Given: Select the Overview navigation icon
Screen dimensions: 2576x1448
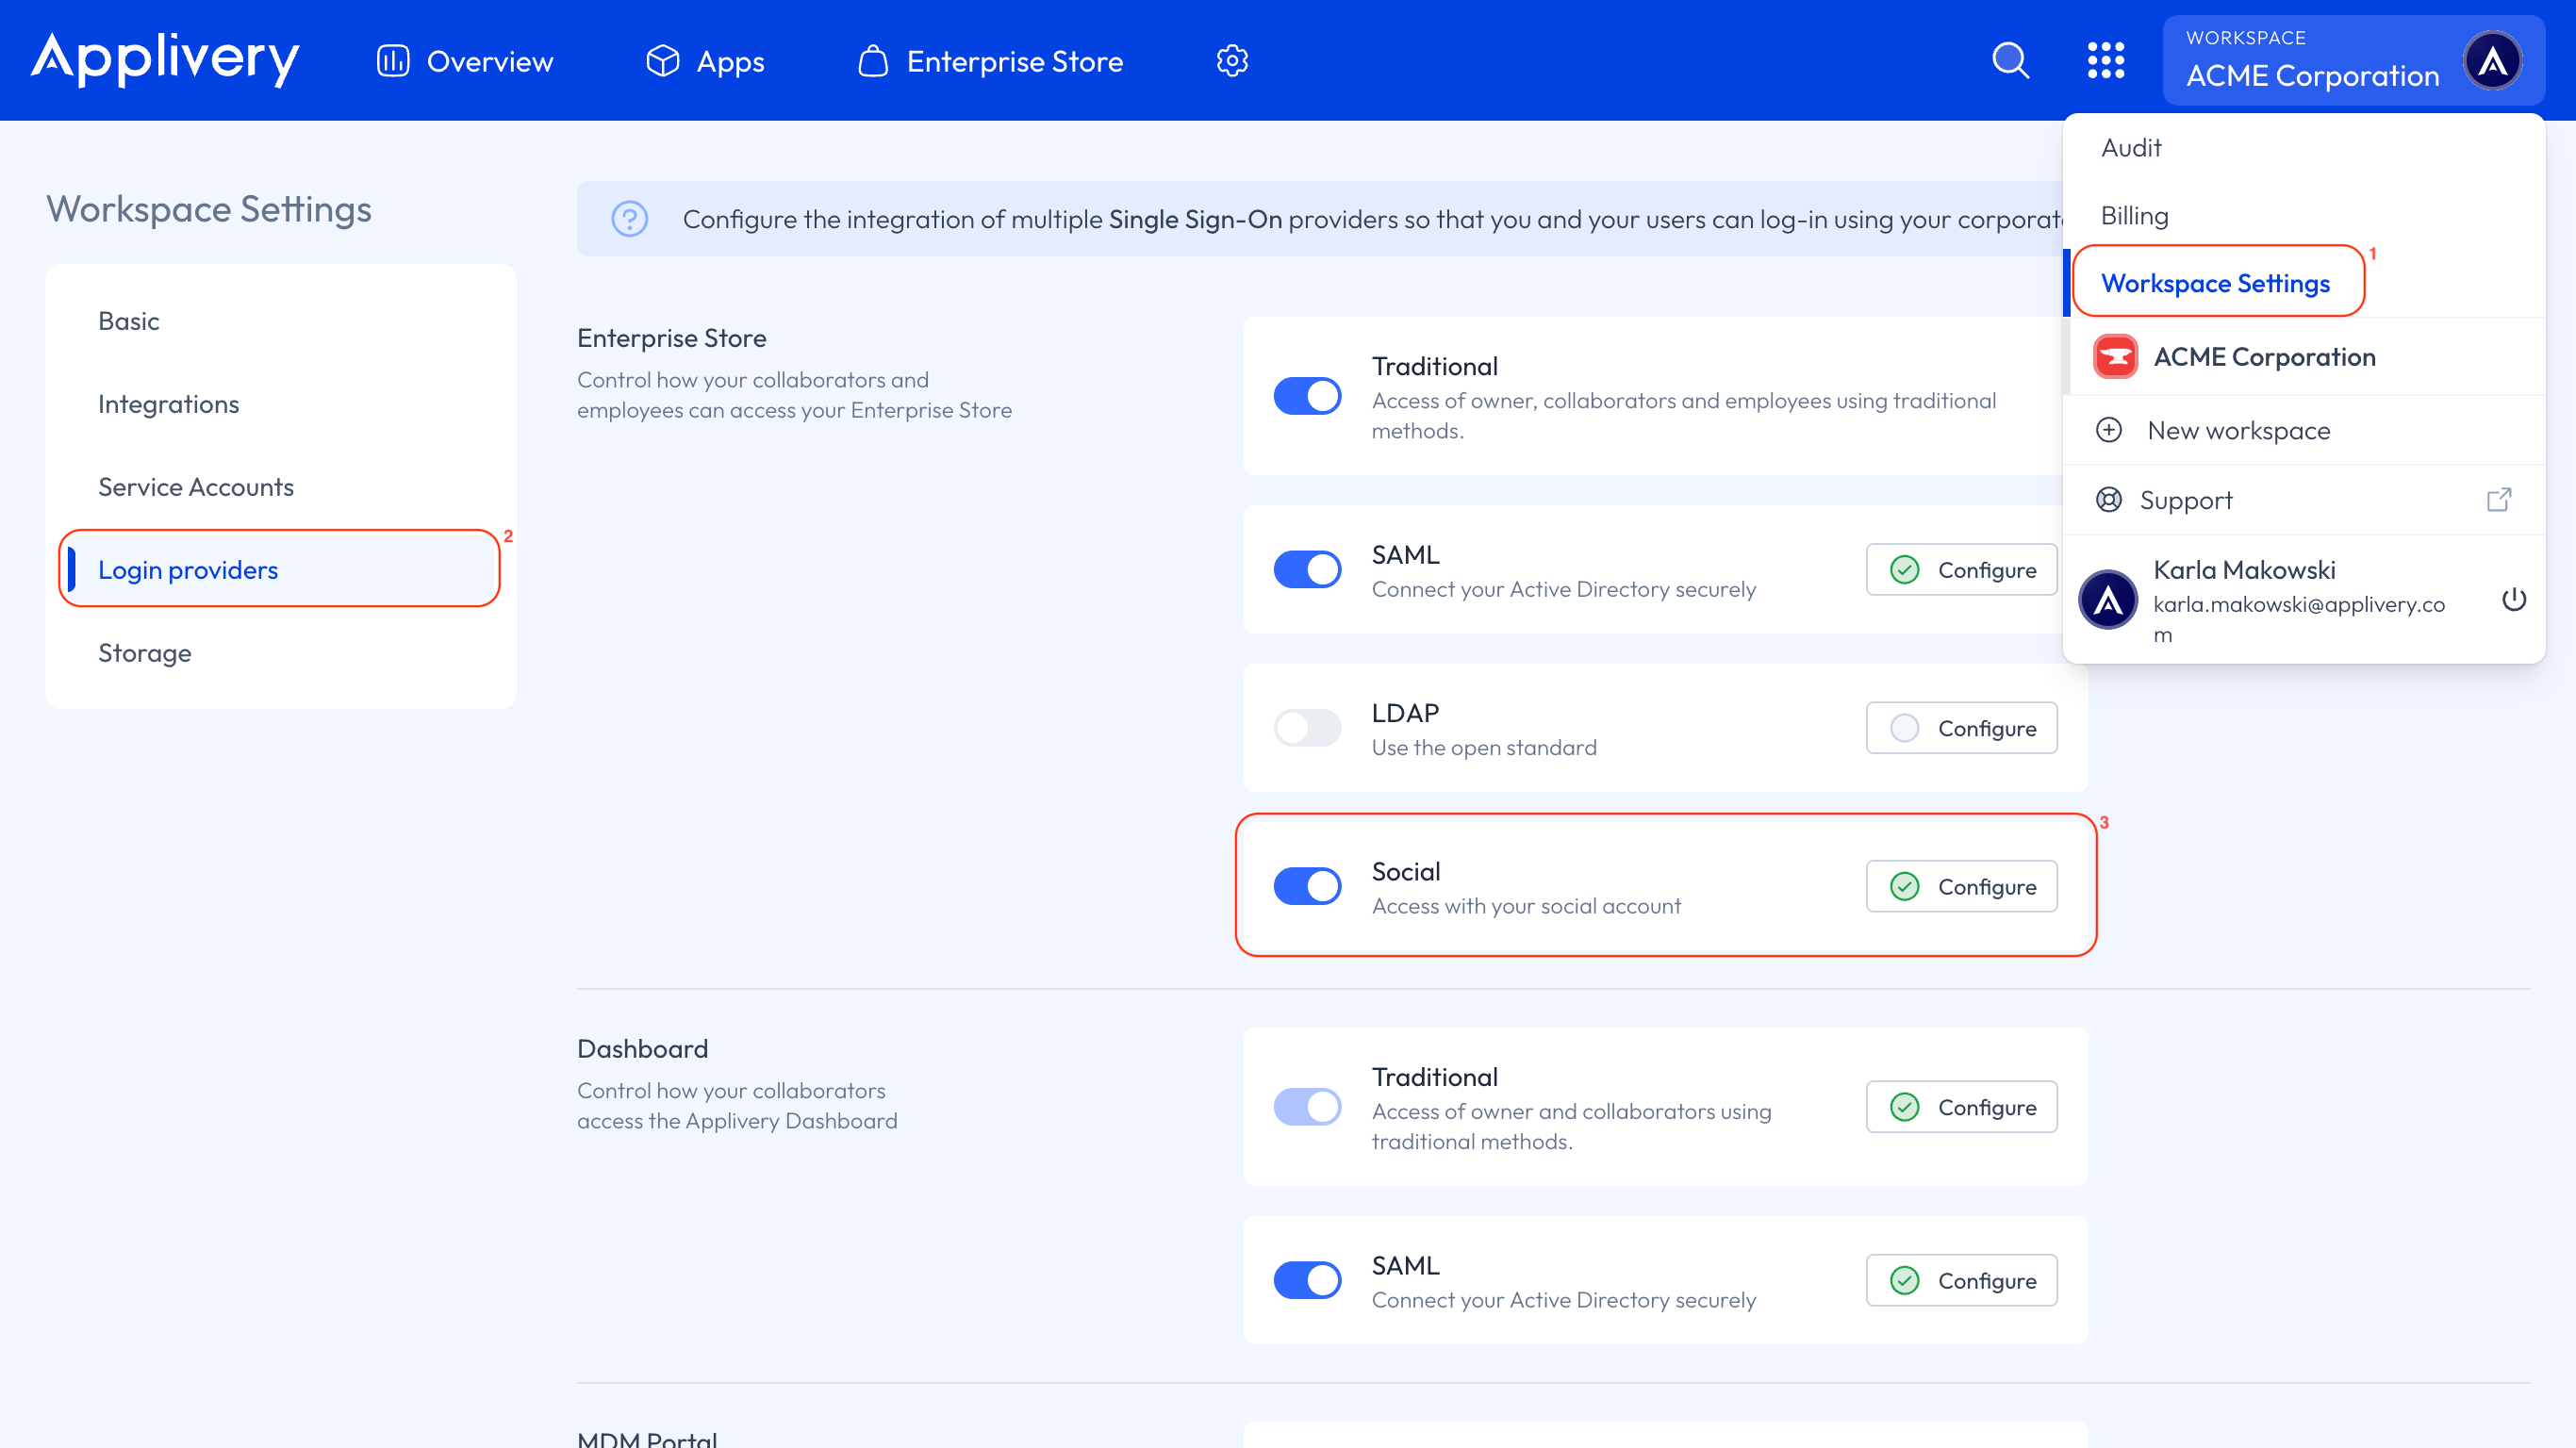Looking at the screenshot, I should coord(392,60).
